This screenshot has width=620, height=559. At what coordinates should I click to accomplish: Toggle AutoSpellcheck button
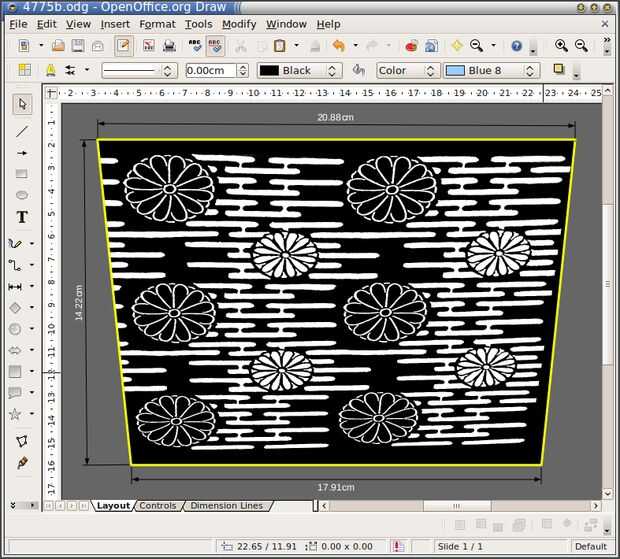click(214, 46)
